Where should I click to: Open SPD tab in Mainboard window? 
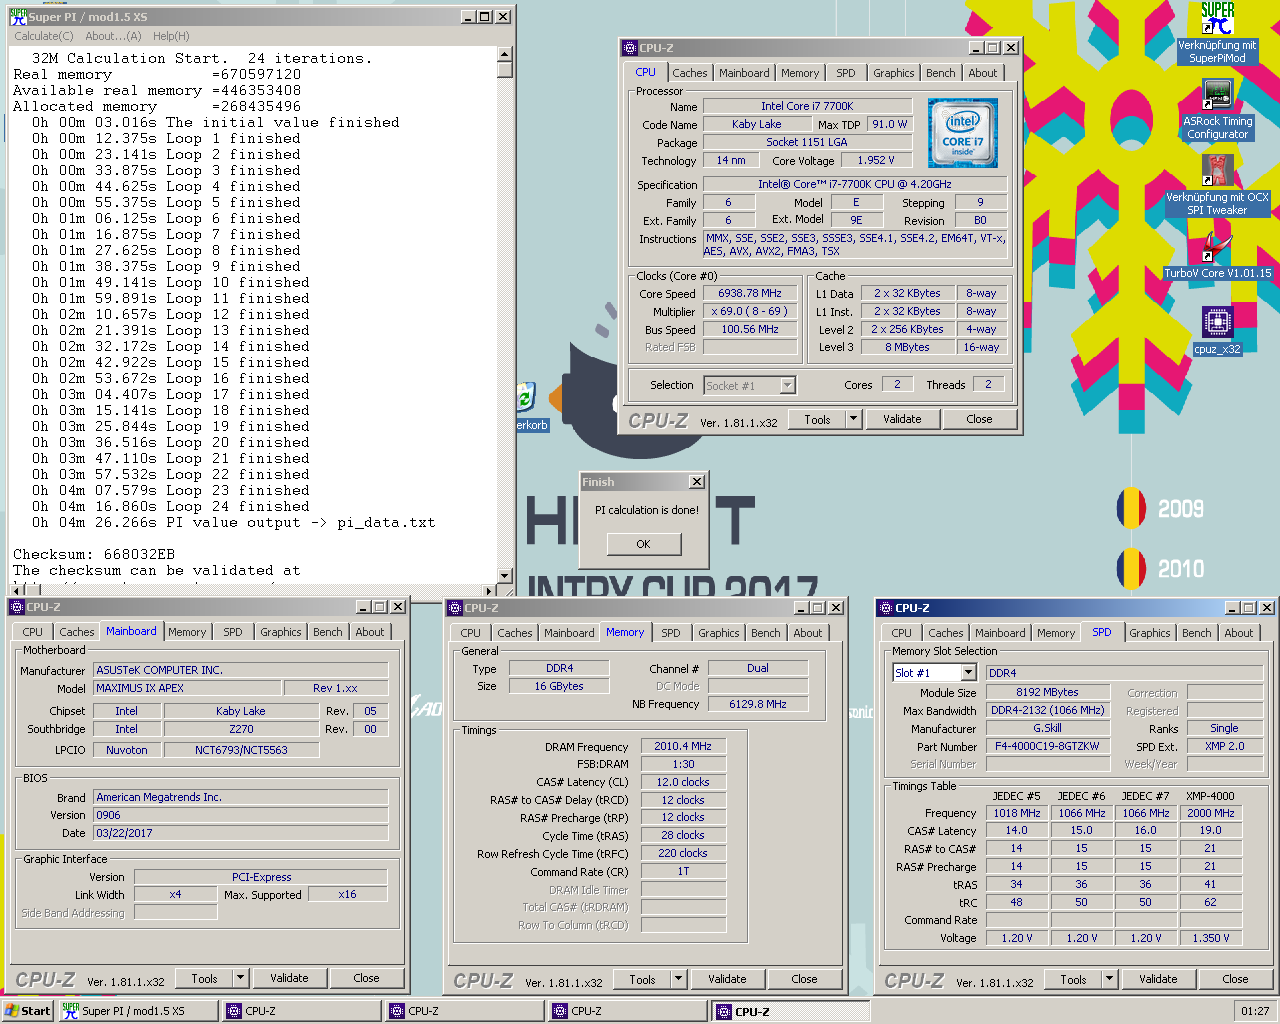coord(233,632)
